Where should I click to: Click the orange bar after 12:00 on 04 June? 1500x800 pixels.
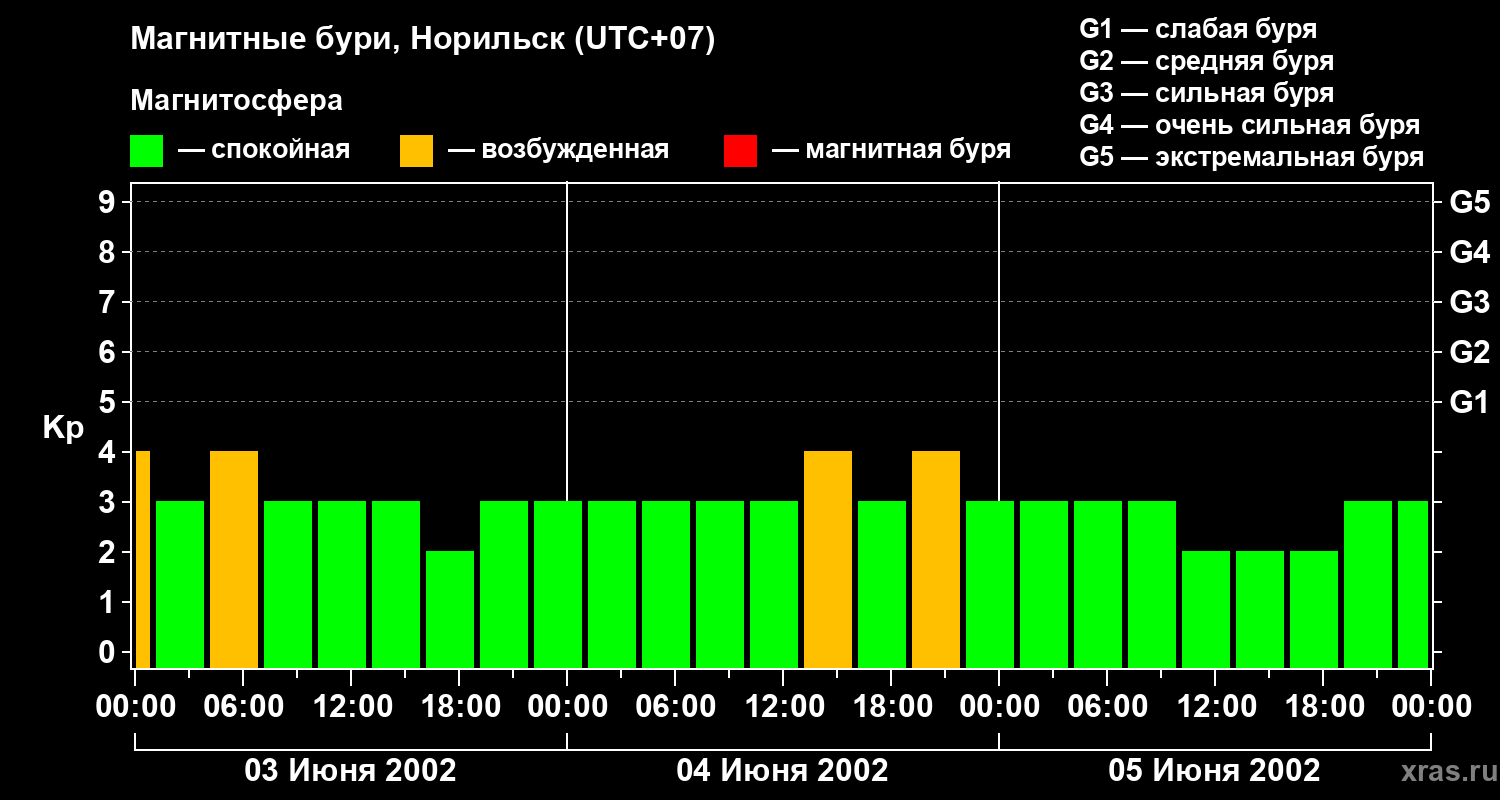[828, 559]
